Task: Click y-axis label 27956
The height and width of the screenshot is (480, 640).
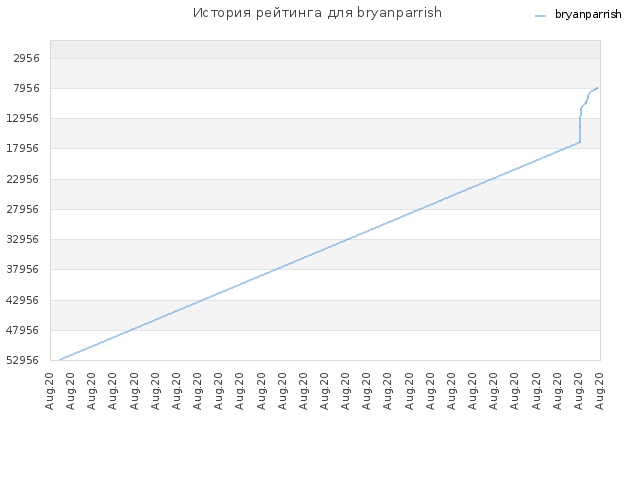Action: click(23, 209)
